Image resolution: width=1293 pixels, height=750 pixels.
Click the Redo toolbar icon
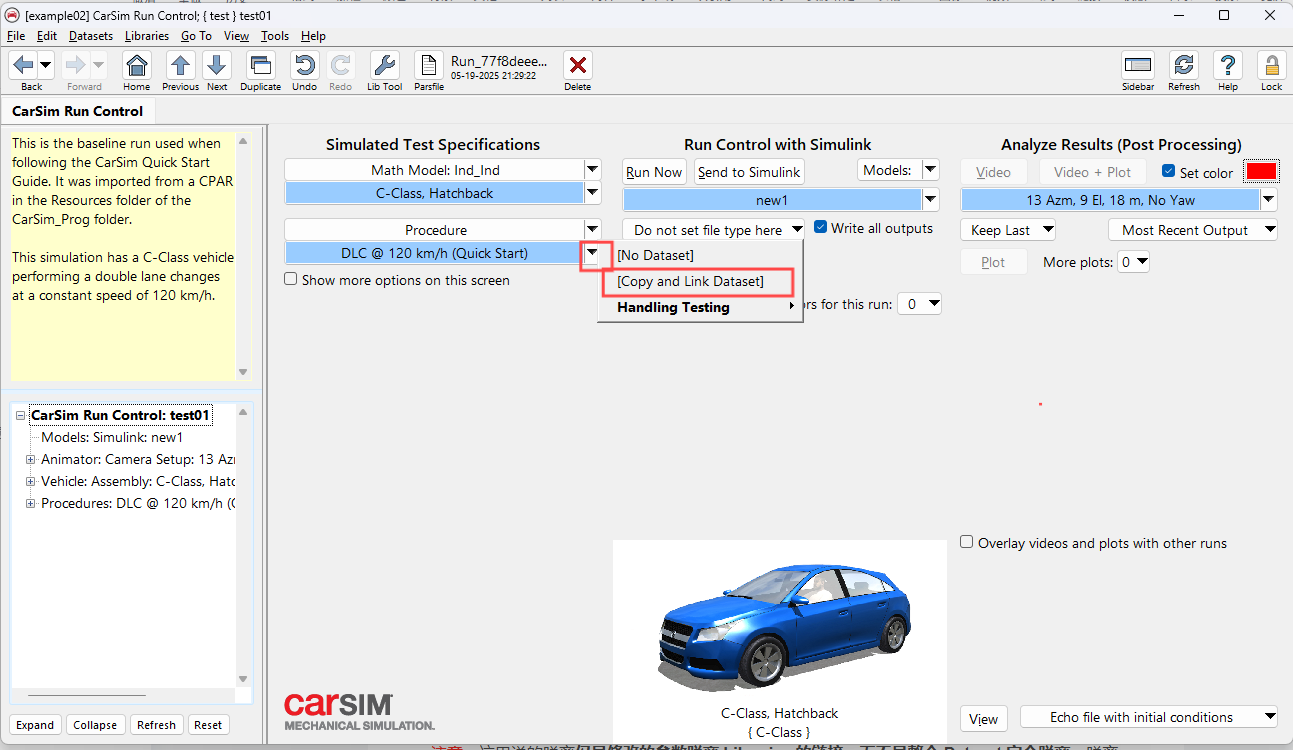click(x=341, y=66)
